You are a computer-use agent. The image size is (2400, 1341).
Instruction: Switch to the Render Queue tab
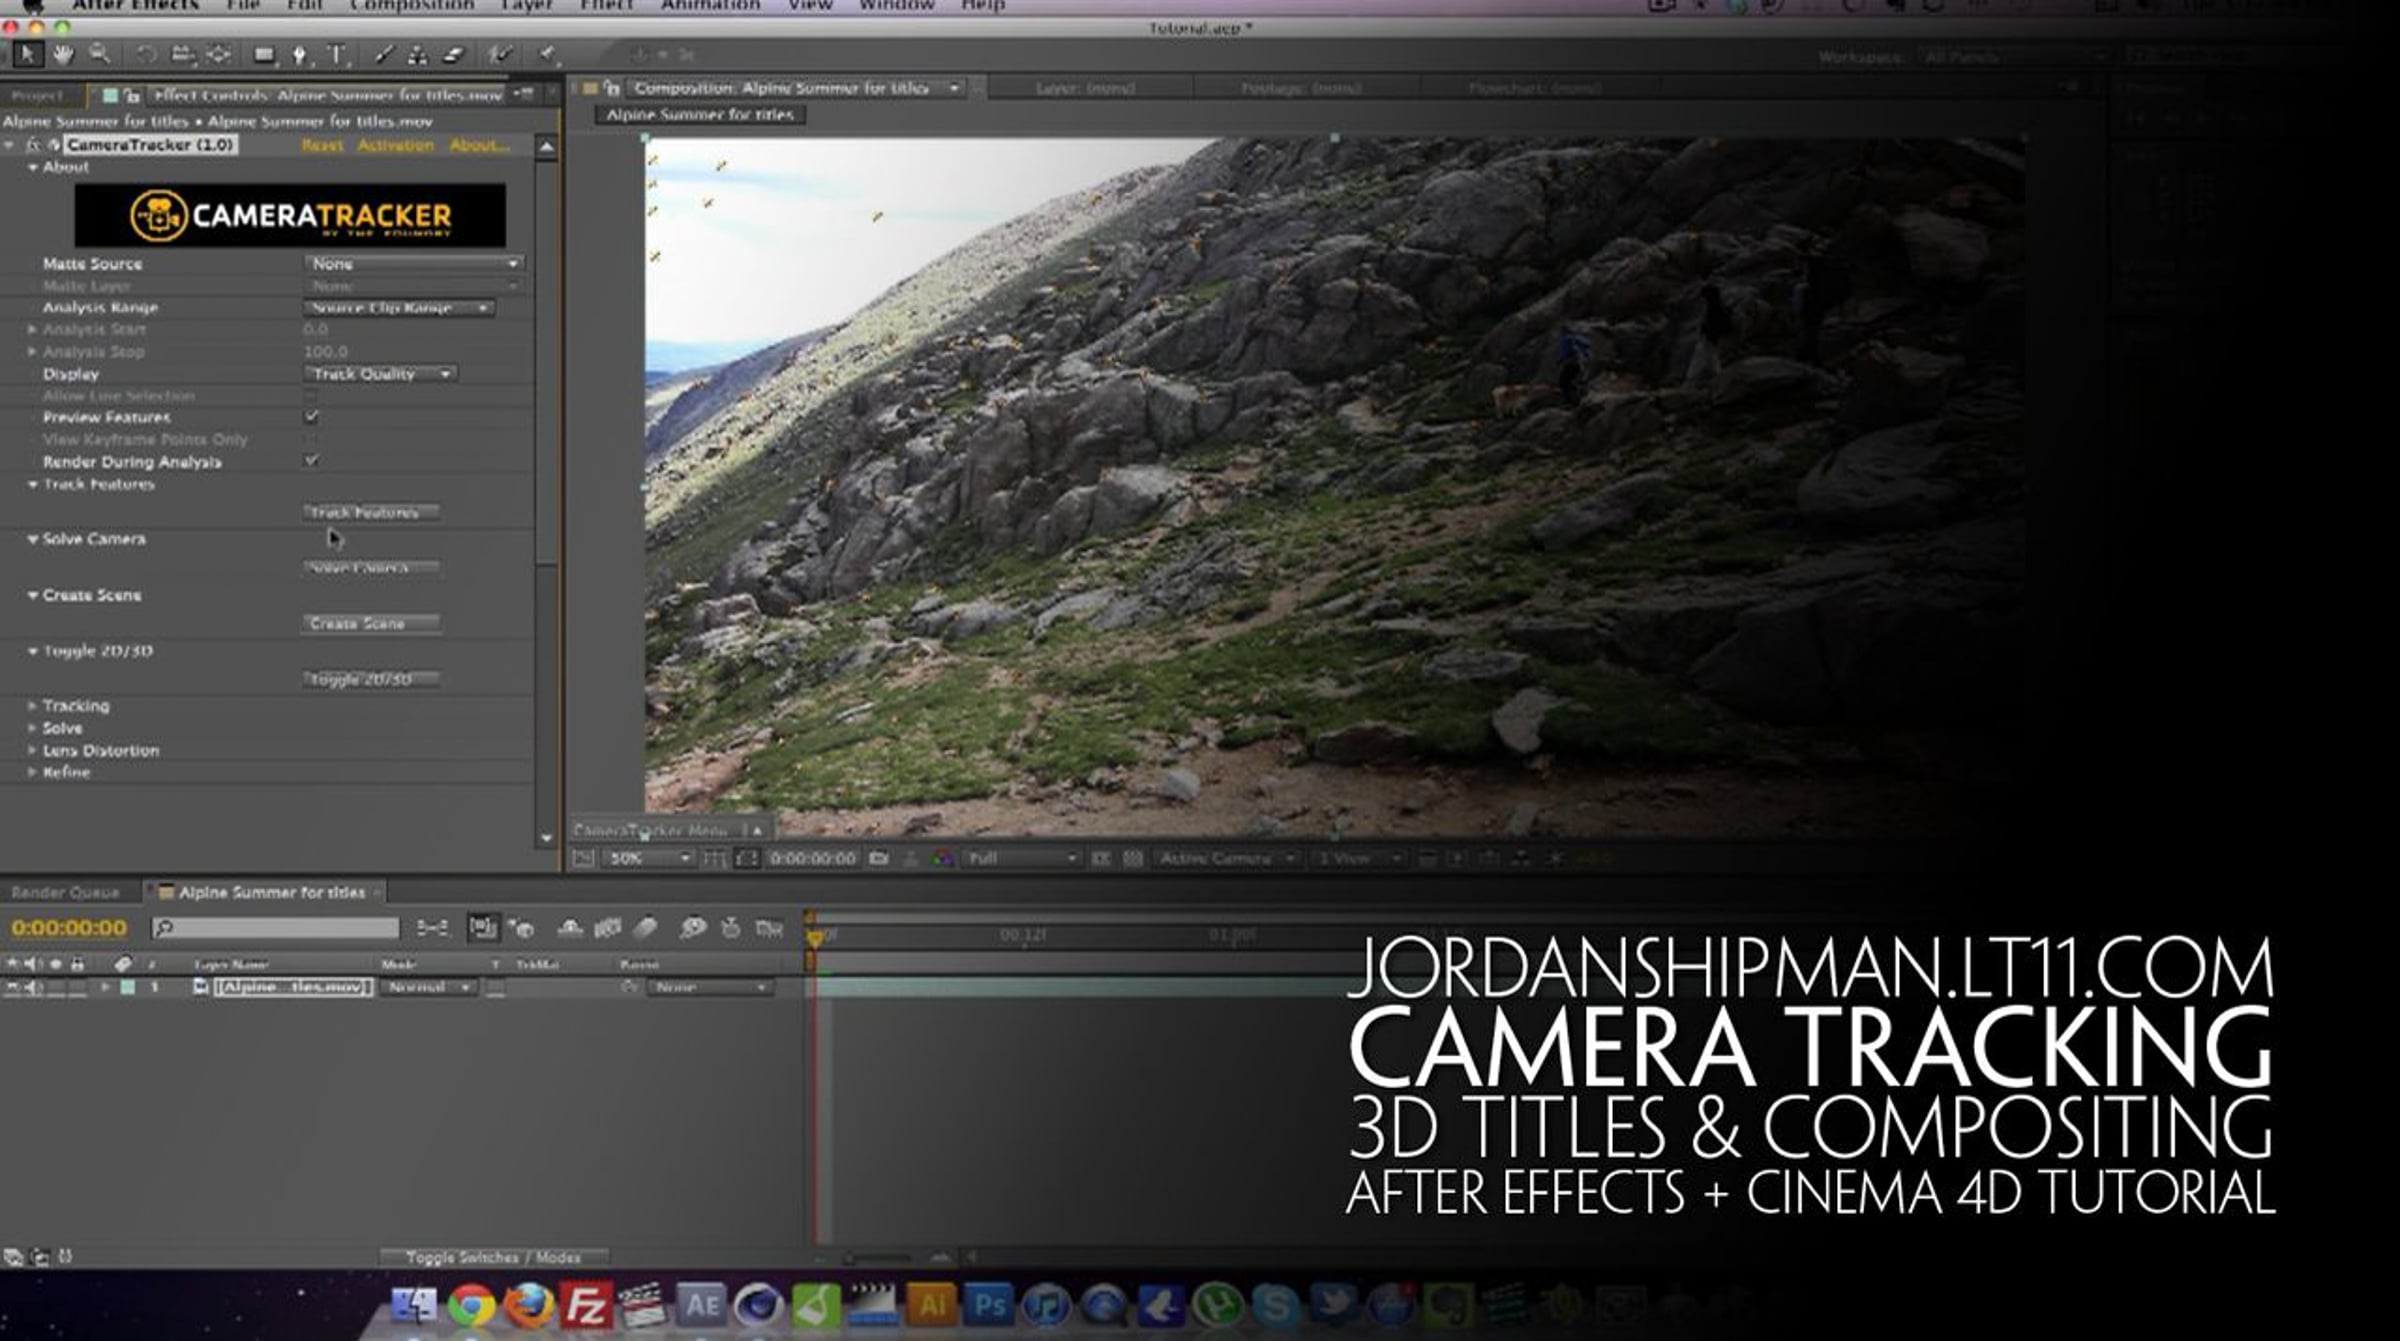pyautogui.click(x=65, y=892)
